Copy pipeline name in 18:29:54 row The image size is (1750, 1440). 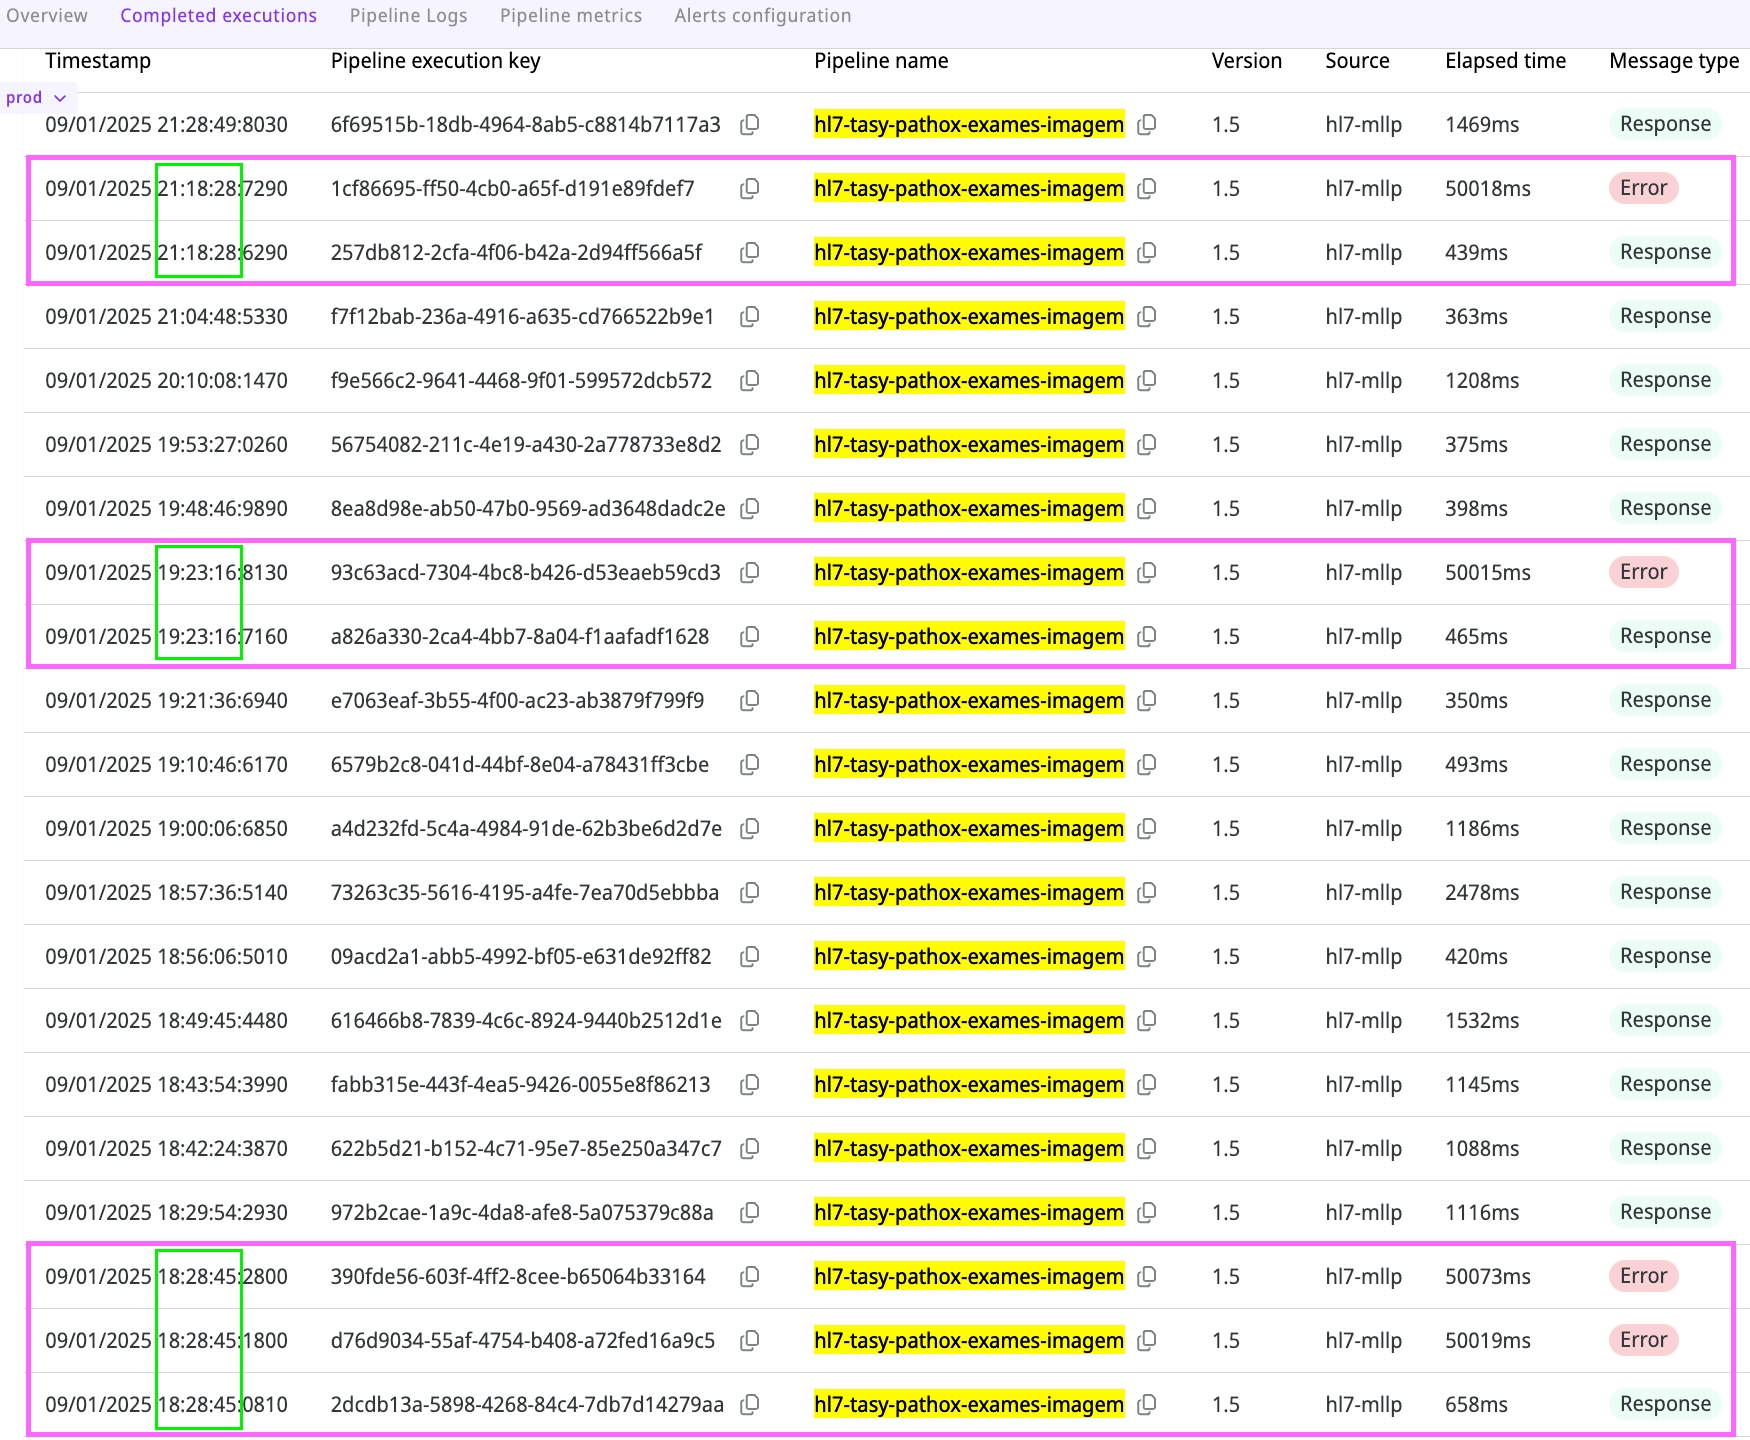tap(1147, 1213)
